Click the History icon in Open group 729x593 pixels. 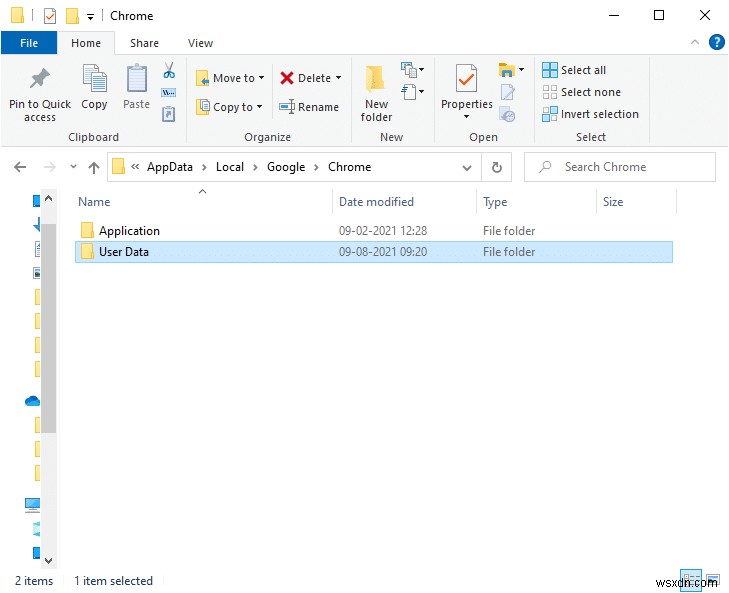[x=507, y=114]
